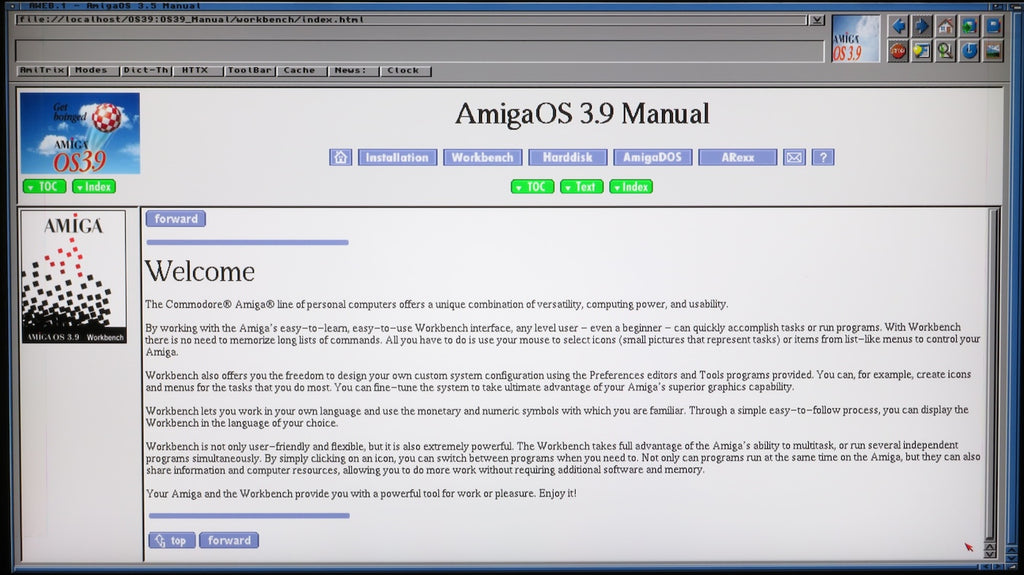Expand the center Text green dropdown
The image size is (1024, 575).
pos(581,187)
